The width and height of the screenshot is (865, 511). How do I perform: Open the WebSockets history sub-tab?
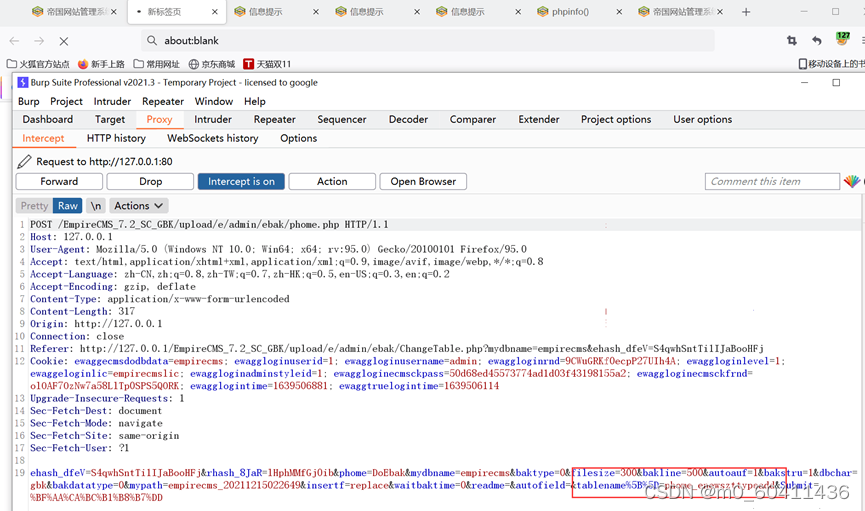212,139
